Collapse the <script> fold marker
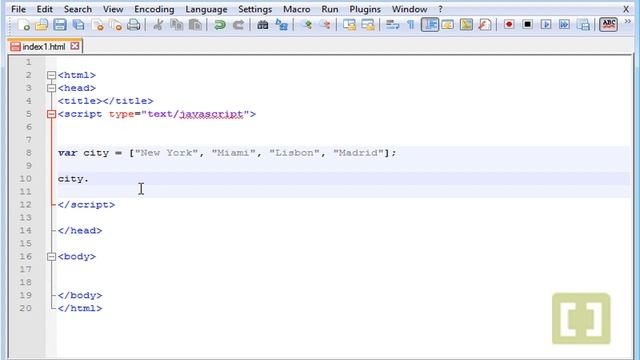Viewport: 640px width, 360px height. coord(51,114)
